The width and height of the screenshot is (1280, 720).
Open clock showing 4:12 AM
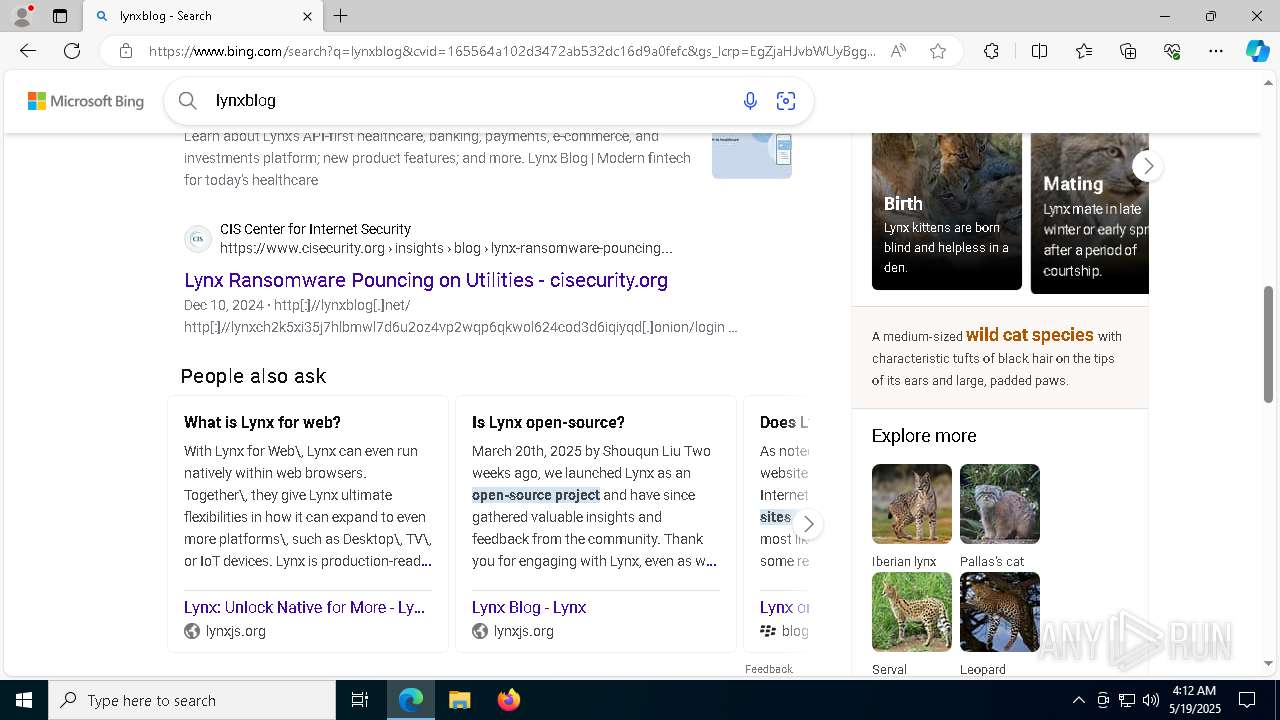[x=1195, y=700]
